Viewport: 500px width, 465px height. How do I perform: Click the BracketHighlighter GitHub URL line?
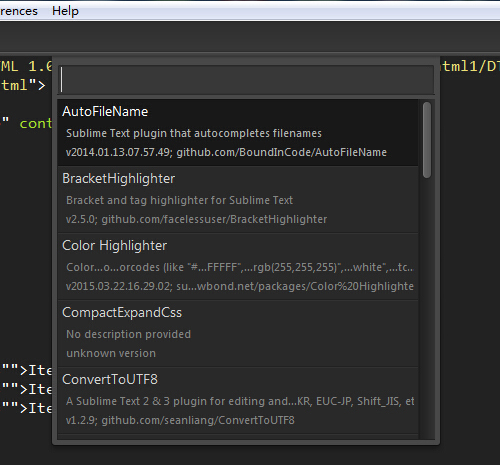[x=196, y=219]
